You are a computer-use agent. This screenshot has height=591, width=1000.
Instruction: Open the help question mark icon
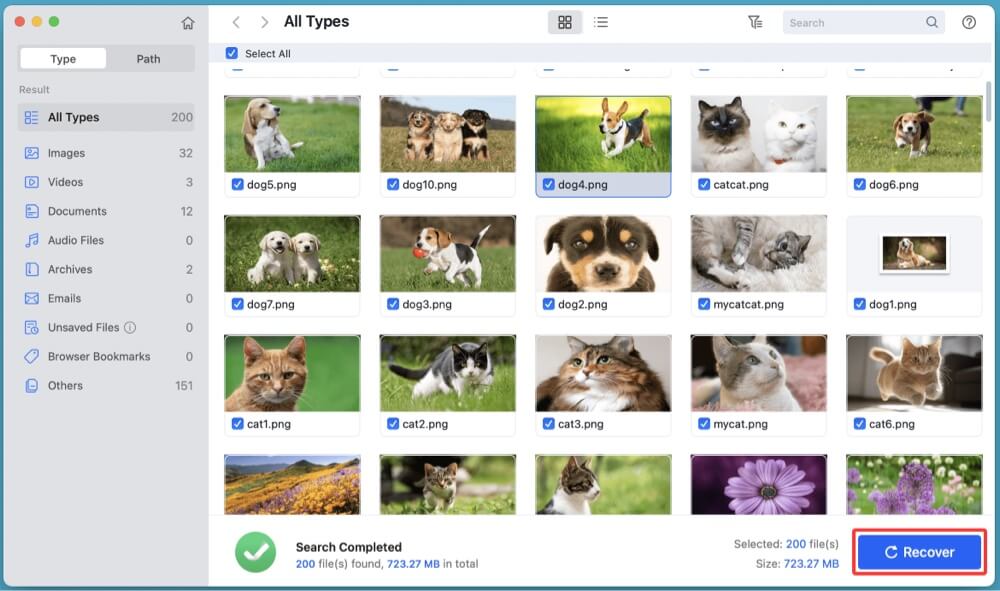click(968, 22)
